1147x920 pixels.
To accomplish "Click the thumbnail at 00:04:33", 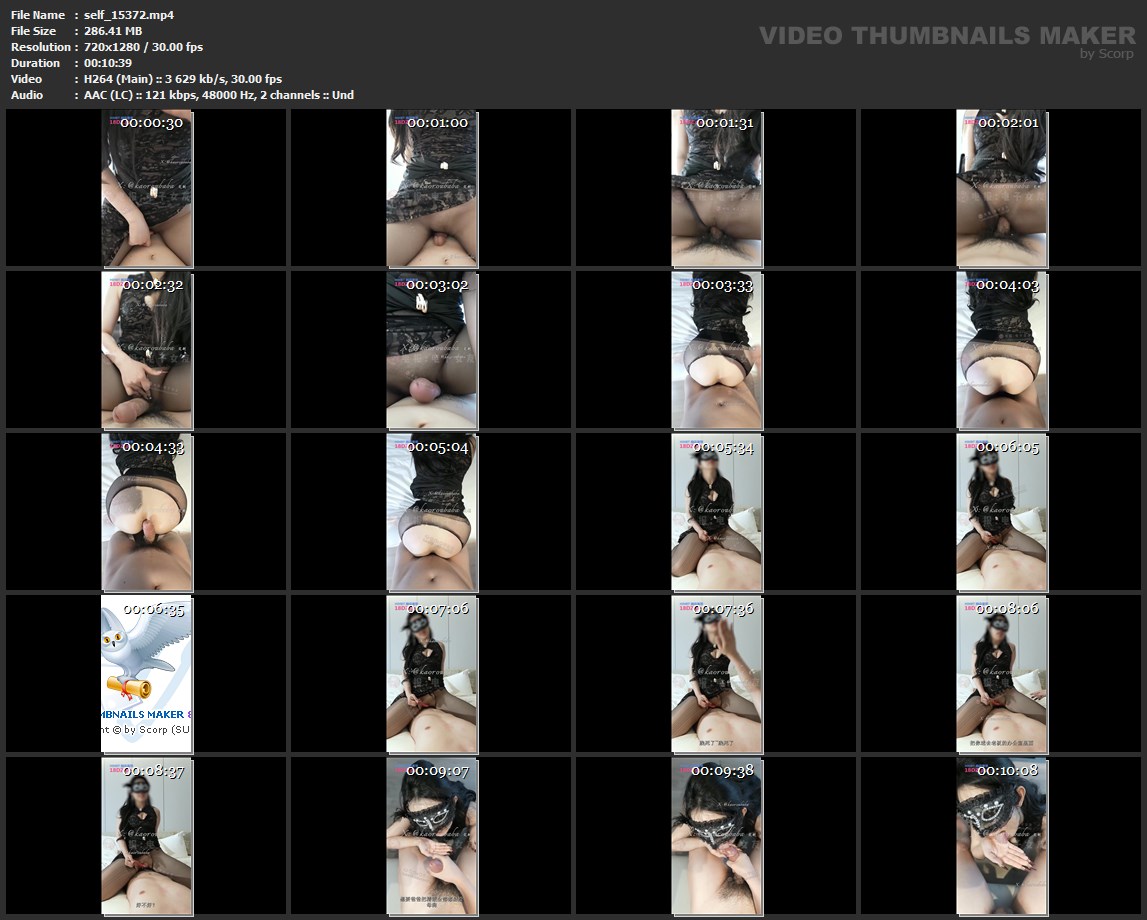I will [147, 512].
